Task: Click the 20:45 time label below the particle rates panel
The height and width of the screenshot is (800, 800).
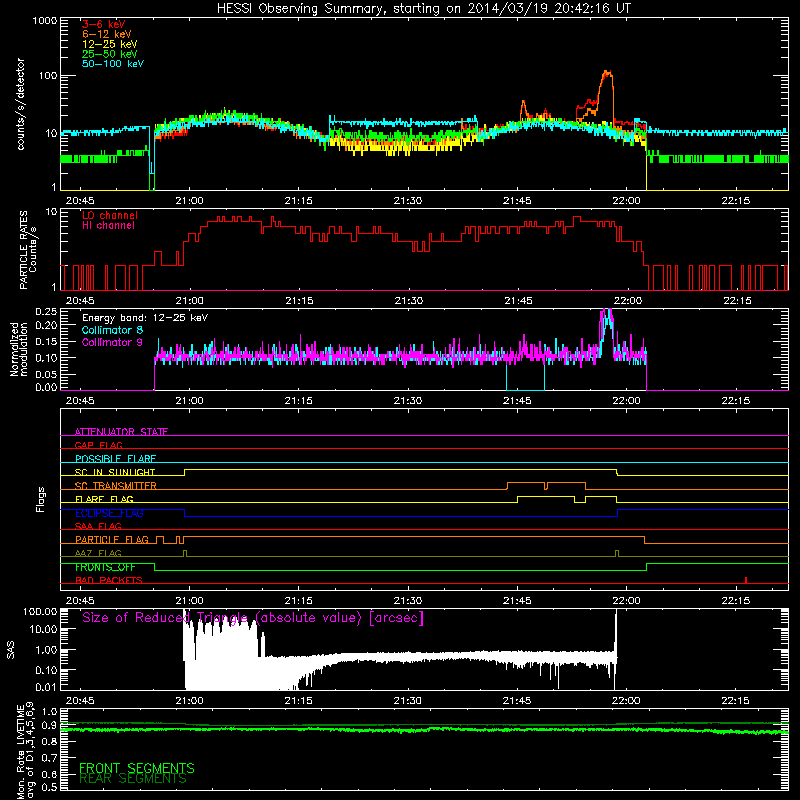Action: coord(80,301)
